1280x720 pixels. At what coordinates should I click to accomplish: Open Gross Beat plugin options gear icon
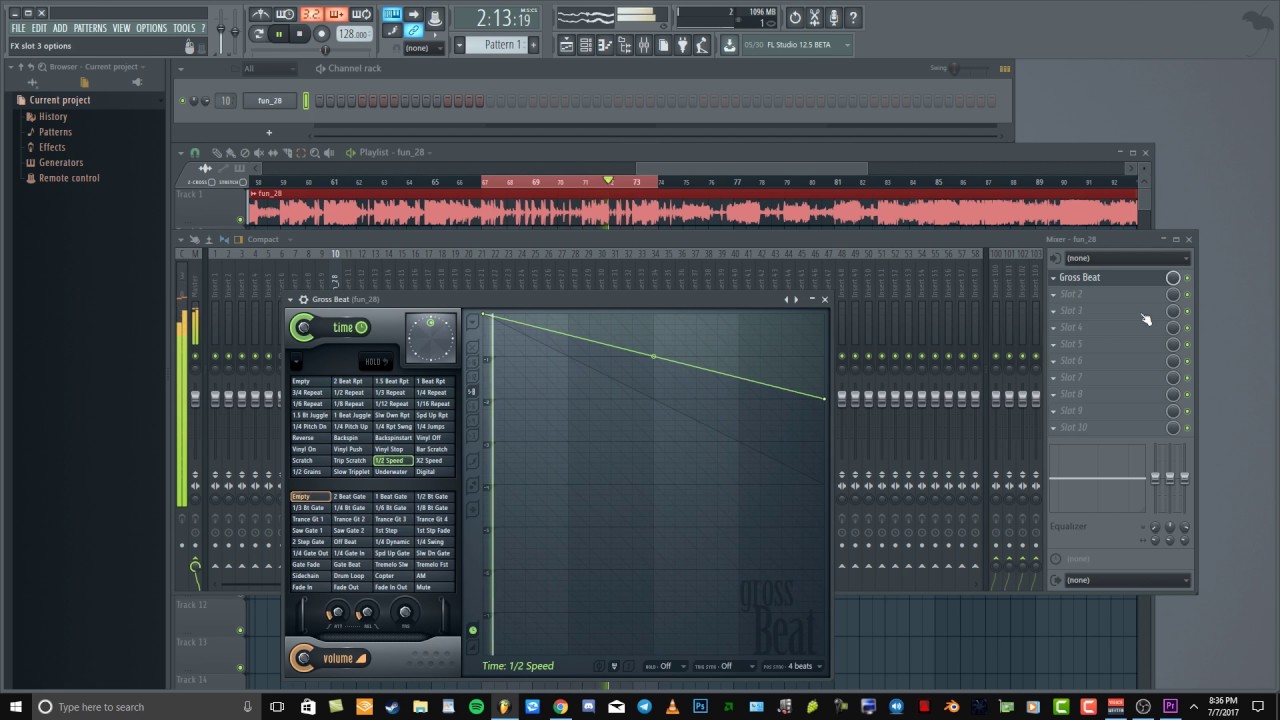tap(304, 300)
